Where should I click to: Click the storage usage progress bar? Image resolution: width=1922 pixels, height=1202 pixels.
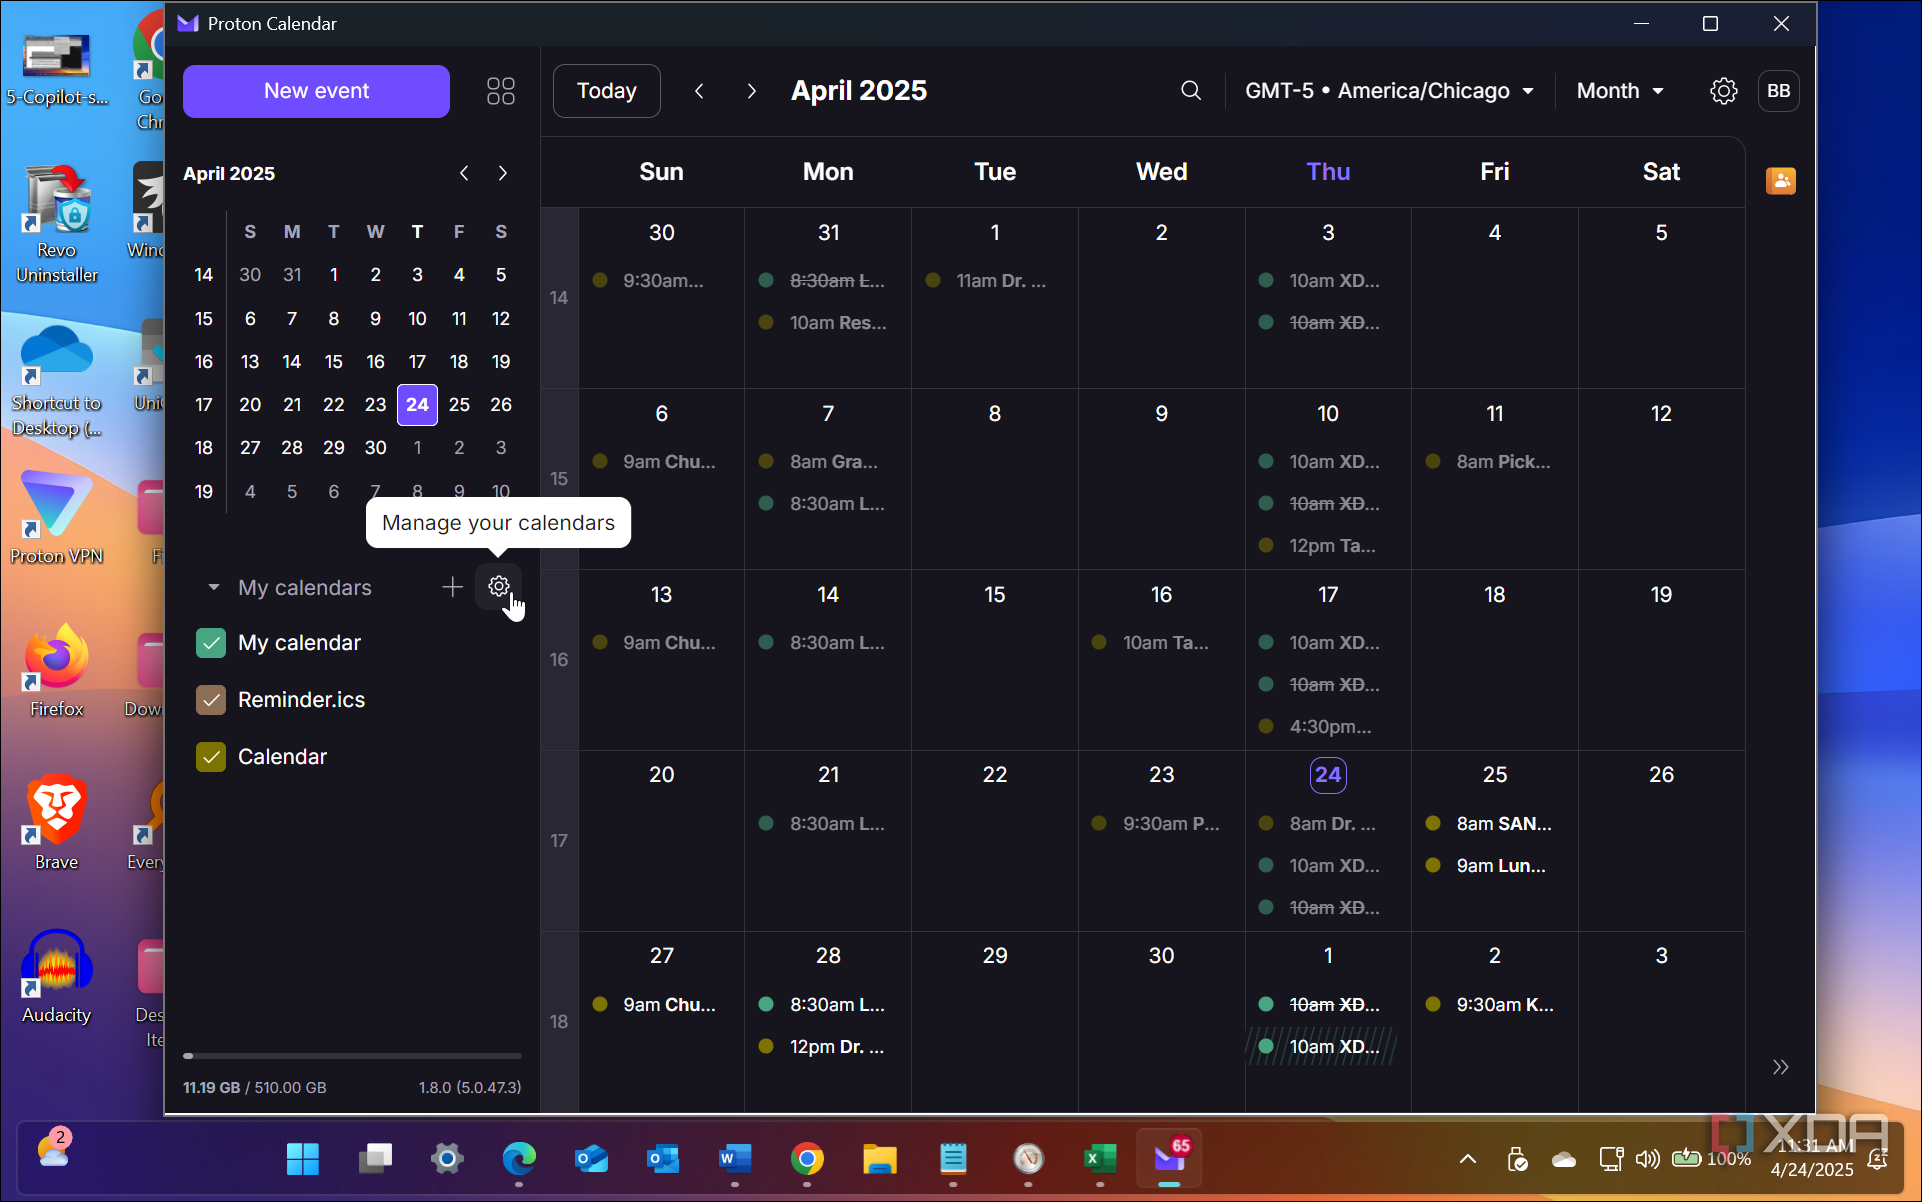click(x=352, y=1056)
